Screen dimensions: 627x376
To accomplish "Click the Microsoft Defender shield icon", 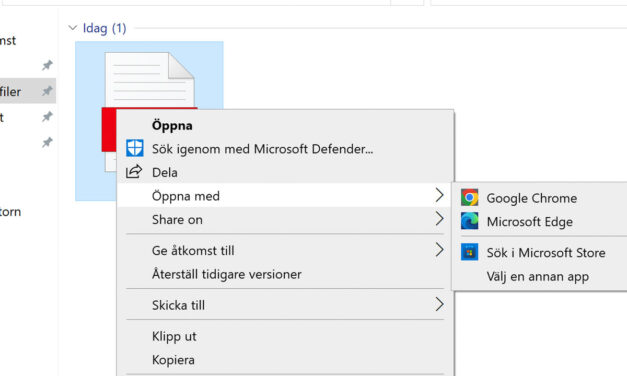I will tap(135, 148).
